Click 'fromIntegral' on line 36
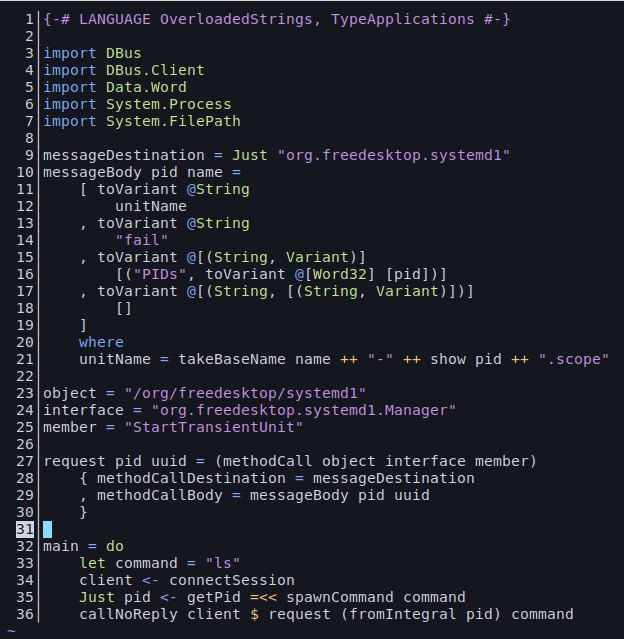This screenshot has width=624, height=639. click(402, 614)
